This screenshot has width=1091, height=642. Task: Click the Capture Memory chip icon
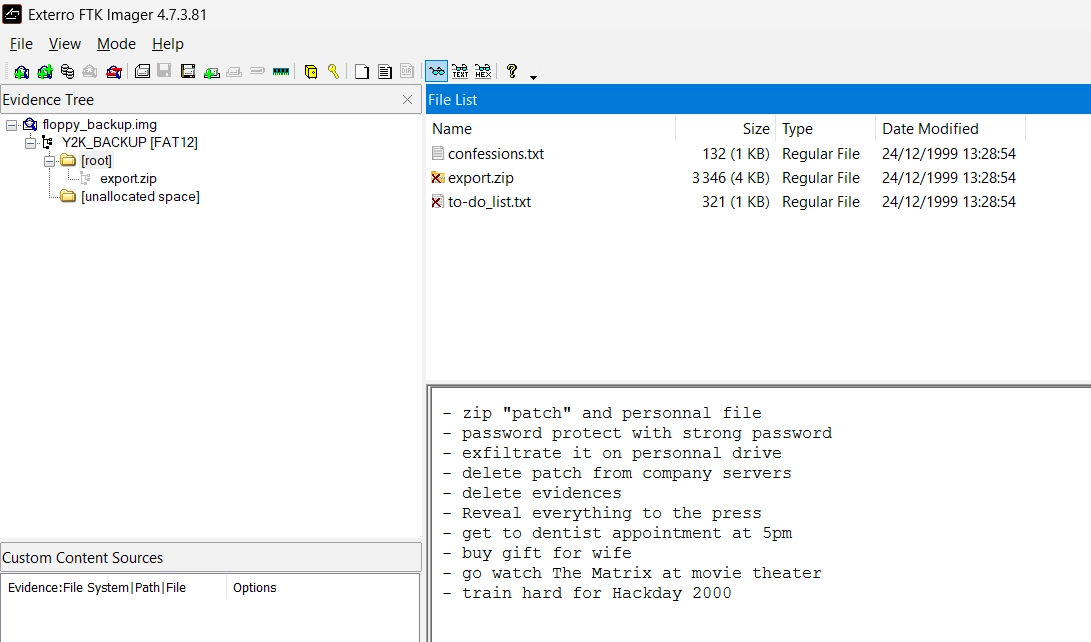pyautogui.click(x=281, y=72)
